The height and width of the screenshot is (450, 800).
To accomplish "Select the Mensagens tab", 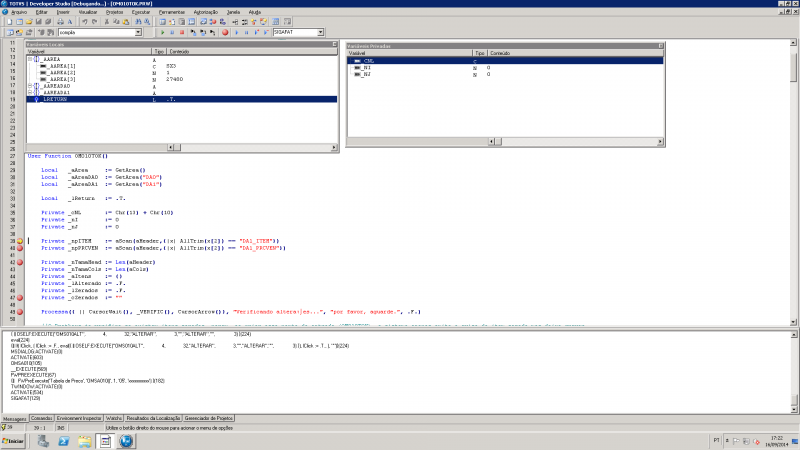I will [x=14, y=418].
